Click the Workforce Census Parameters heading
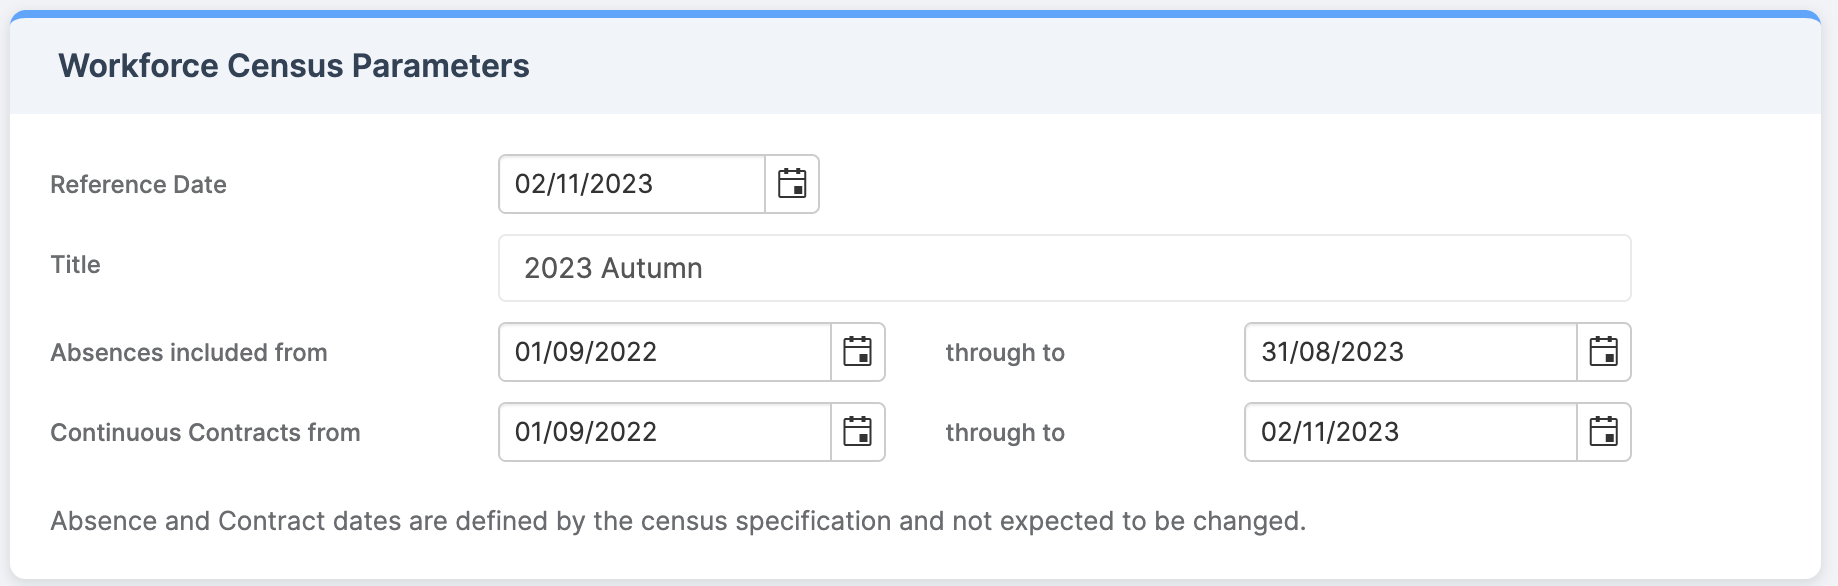 pyautogui.click(x=294, y=66)
